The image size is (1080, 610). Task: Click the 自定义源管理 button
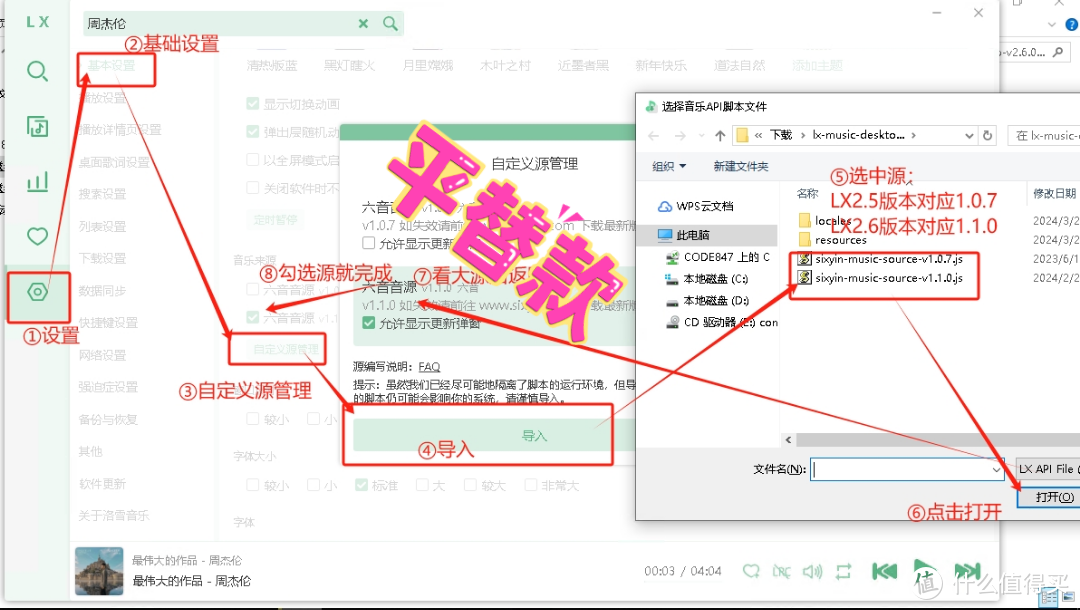pos(286,349)
